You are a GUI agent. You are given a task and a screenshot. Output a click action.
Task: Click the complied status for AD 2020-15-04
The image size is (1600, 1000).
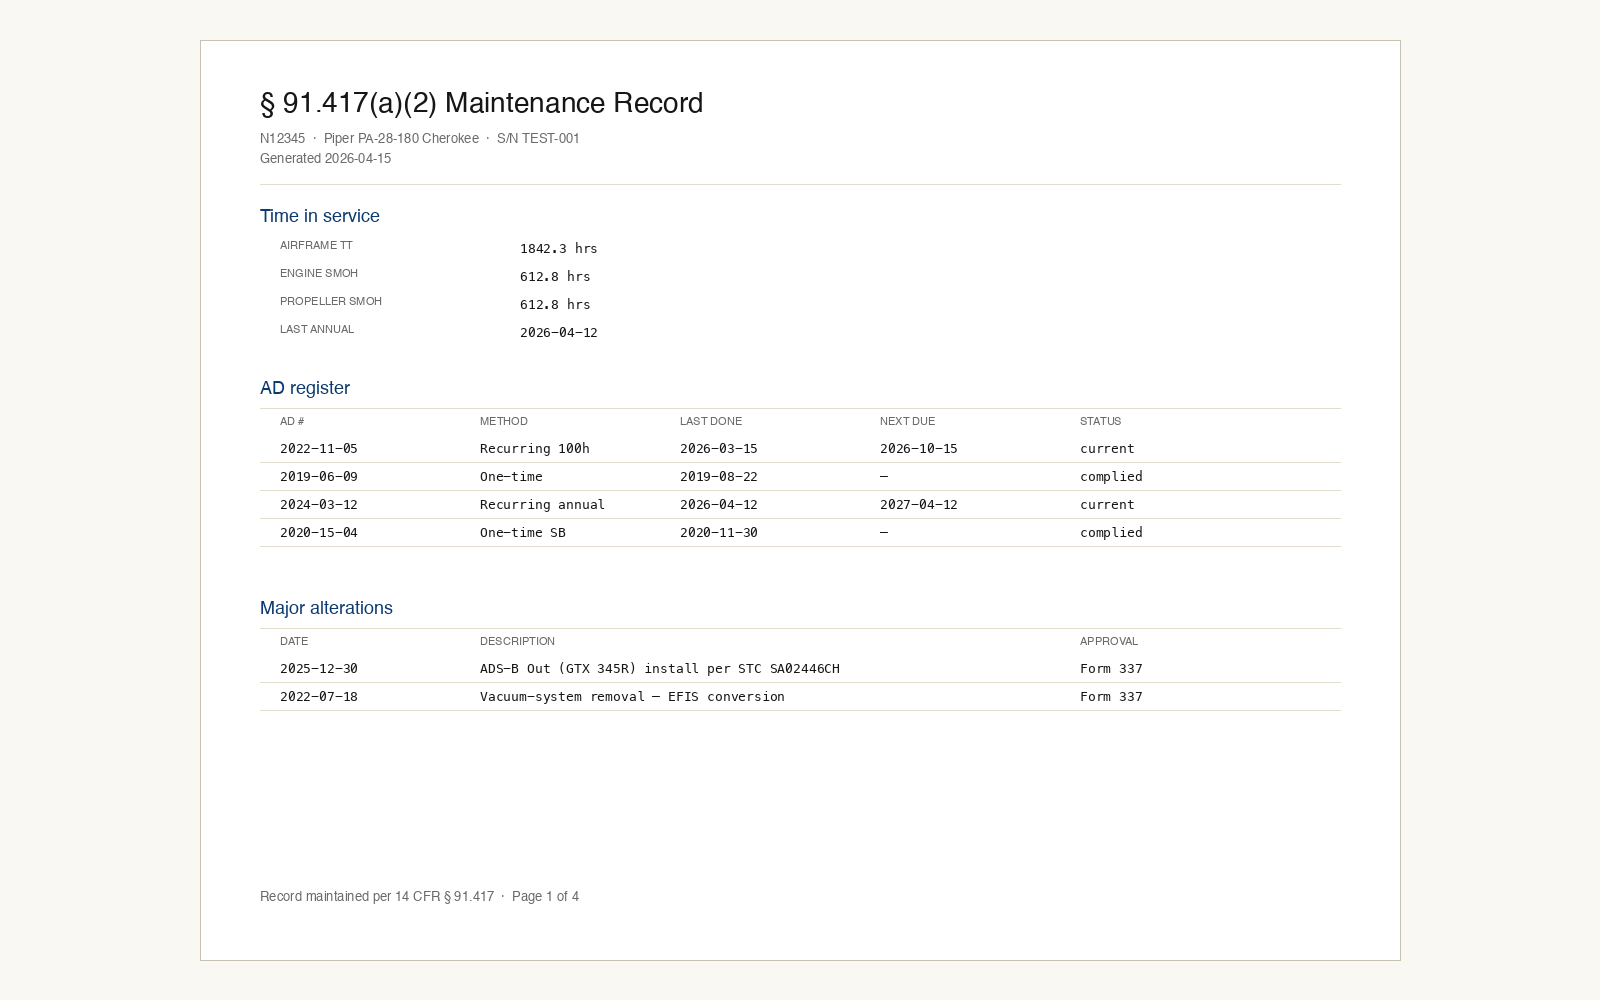click(x=1111, y=532)
